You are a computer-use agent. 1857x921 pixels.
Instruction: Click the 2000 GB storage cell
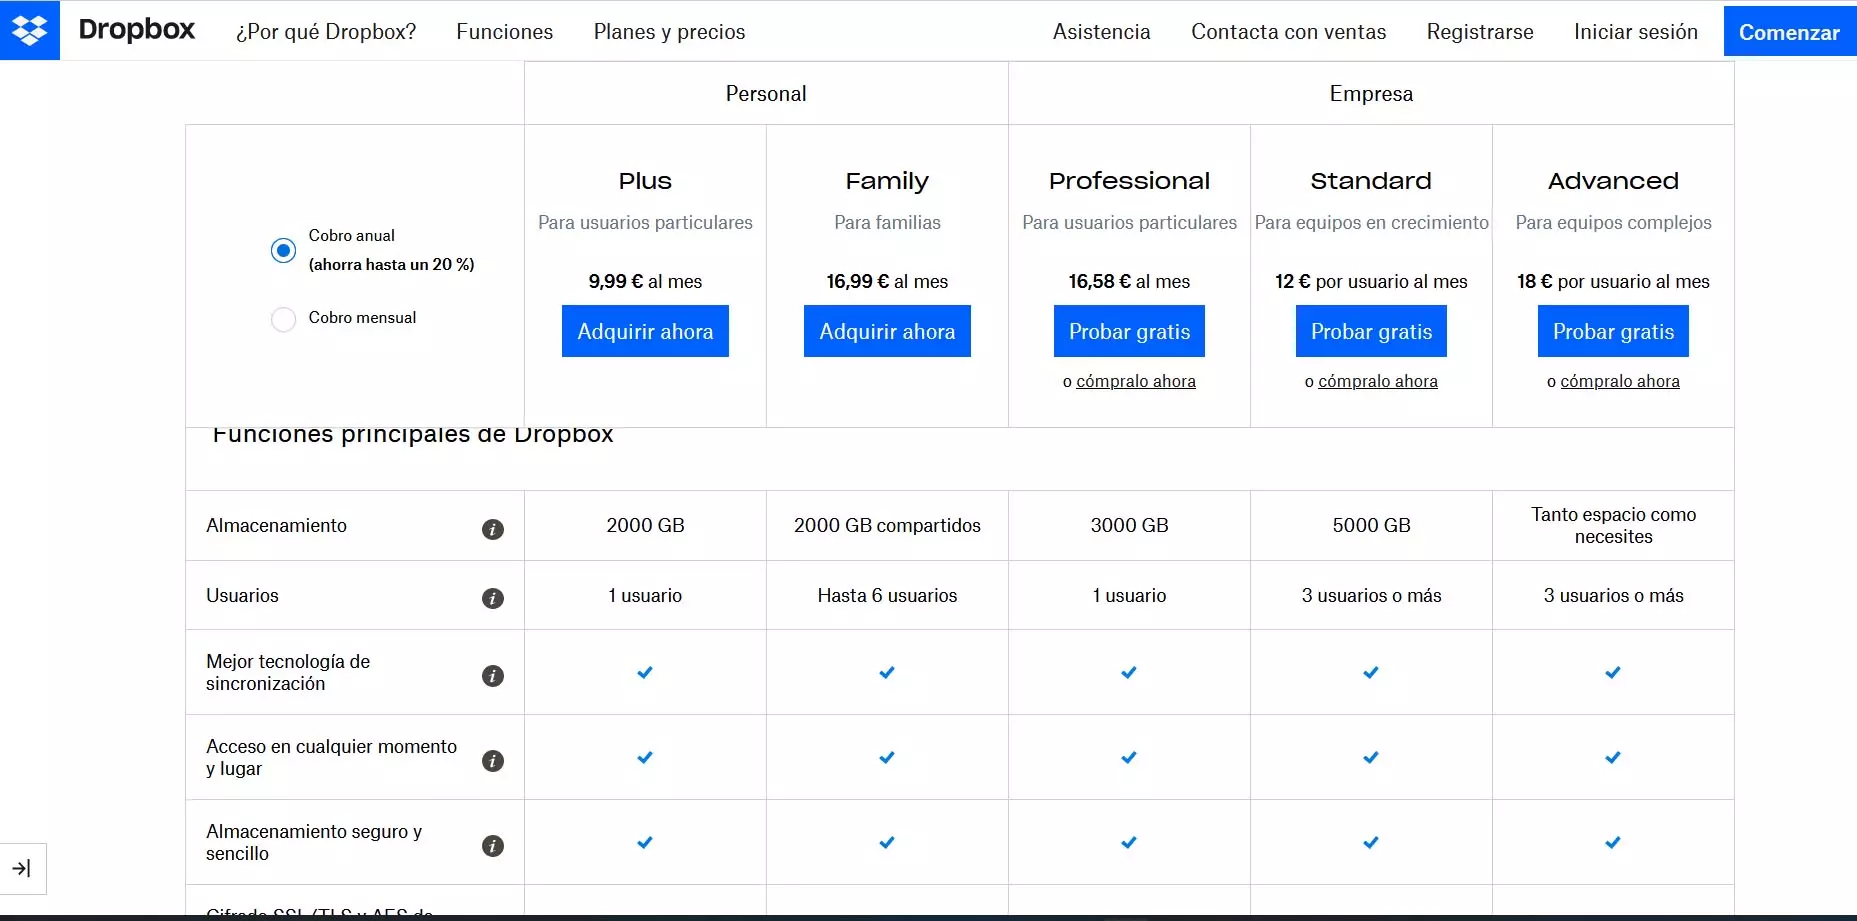(x=645, y=526)
